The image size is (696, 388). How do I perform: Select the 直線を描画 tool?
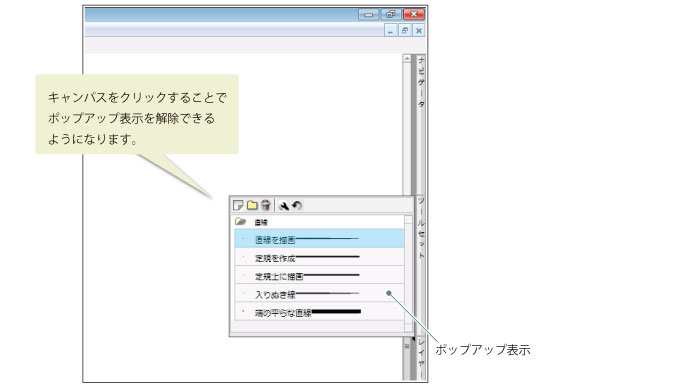point(319,239)
